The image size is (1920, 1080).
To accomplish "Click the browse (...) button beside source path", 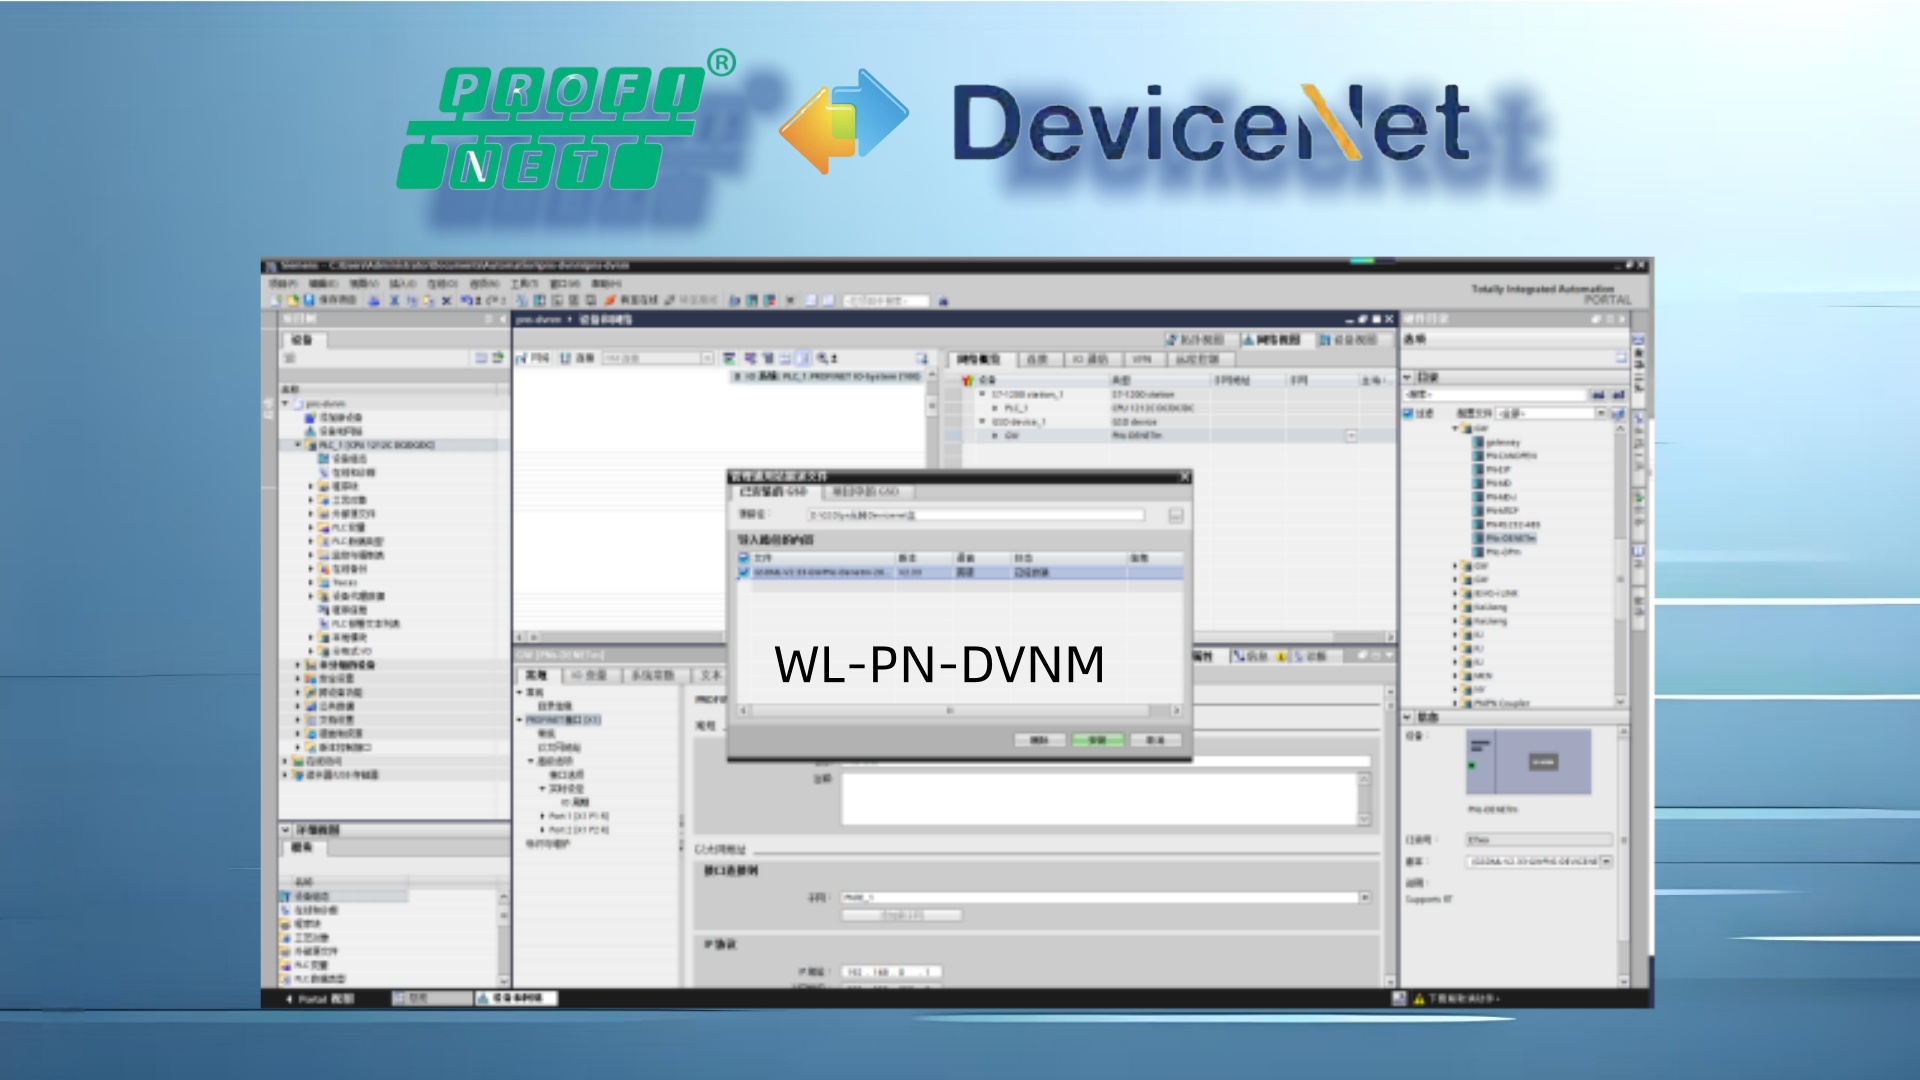I will tap(1175, 515).
